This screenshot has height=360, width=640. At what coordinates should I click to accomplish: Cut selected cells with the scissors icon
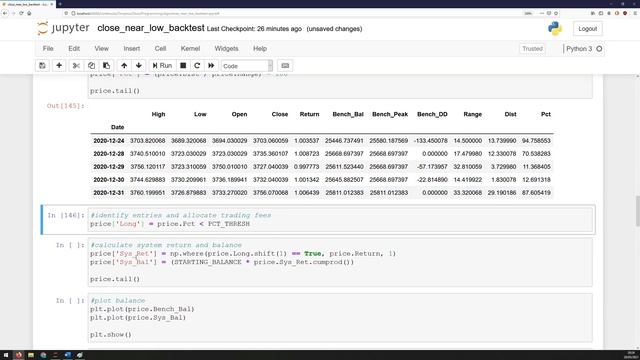tap(76, 66)
